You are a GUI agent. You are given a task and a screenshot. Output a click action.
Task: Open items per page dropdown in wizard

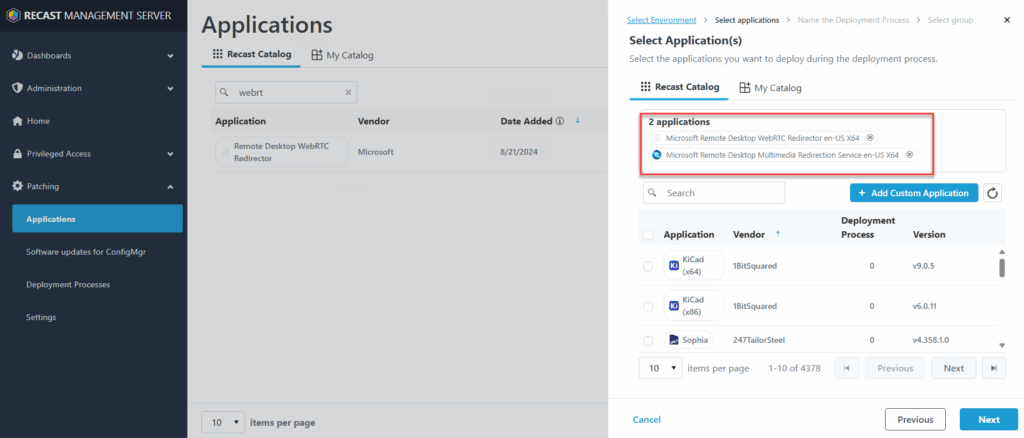(660, 368)
